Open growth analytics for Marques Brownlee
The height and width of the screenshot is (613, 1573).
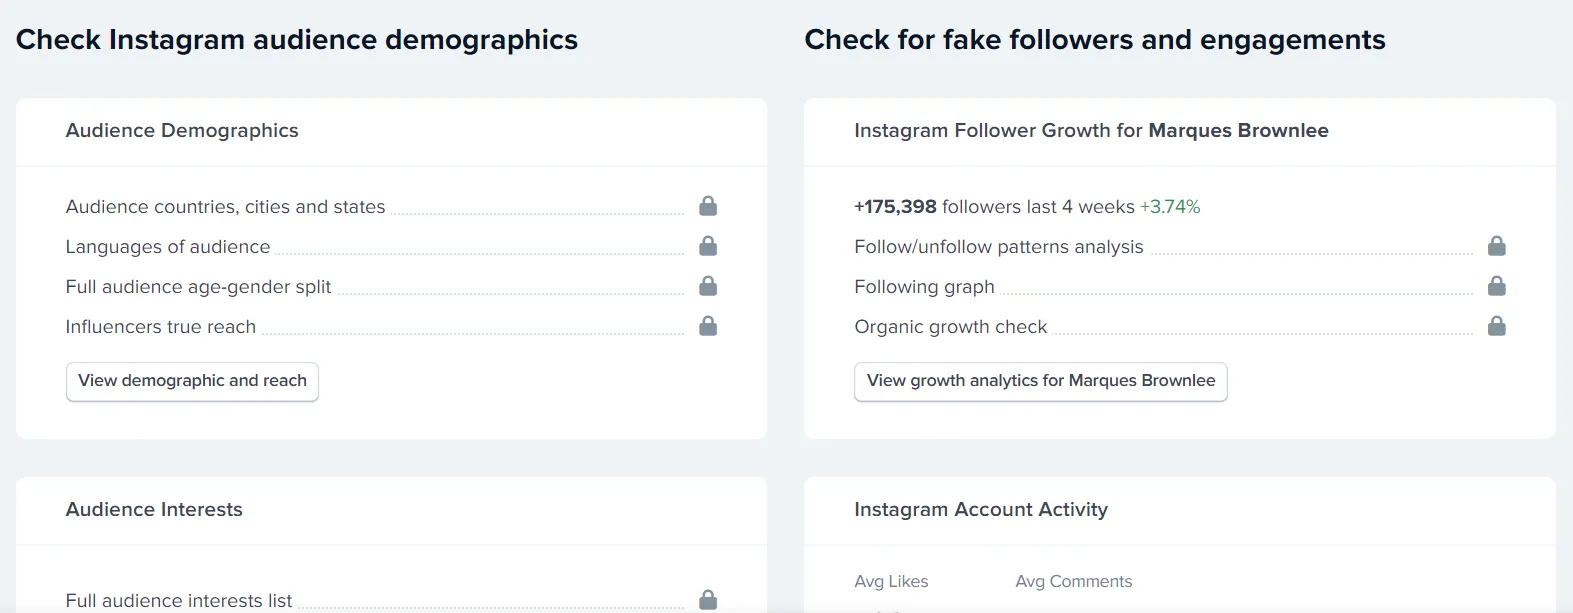(x=1040, y=381)
